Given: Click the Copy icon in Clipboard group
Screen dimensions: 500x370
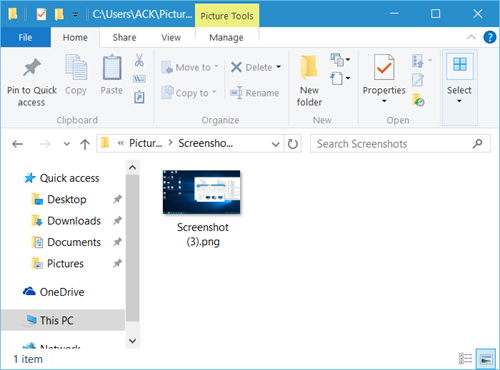Looking at the screenshot, I should click(x=76, y=67).
